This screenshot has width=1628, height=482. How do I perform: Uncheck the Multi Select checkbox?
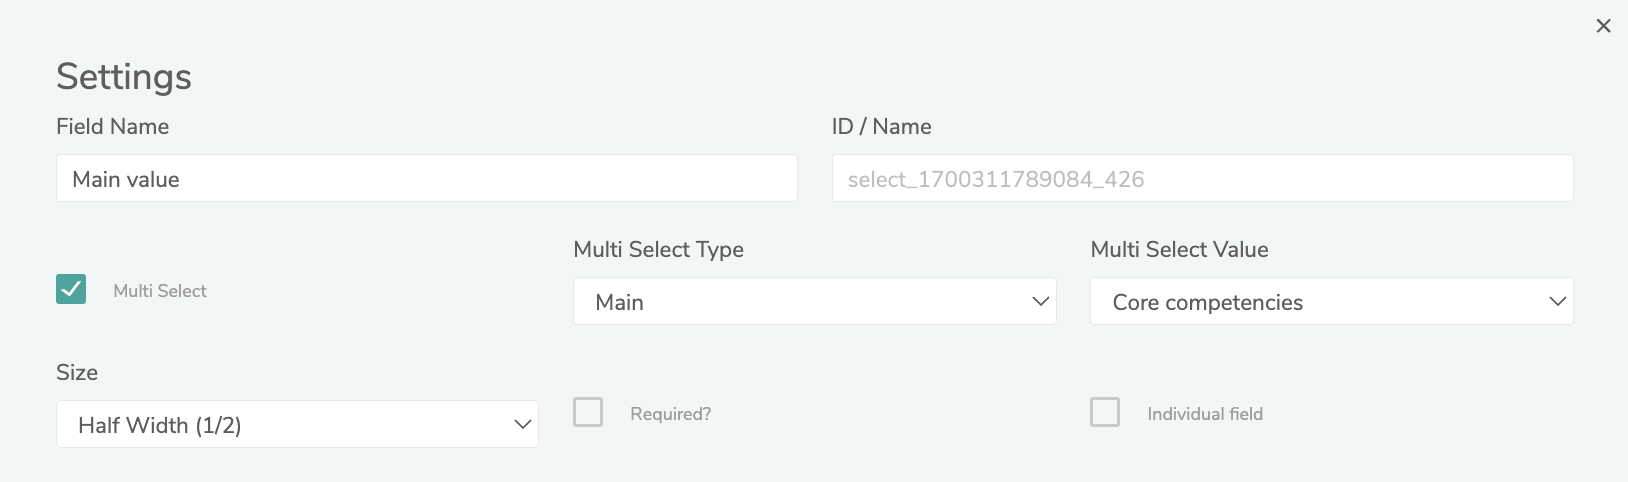click(x=71, y=289)
